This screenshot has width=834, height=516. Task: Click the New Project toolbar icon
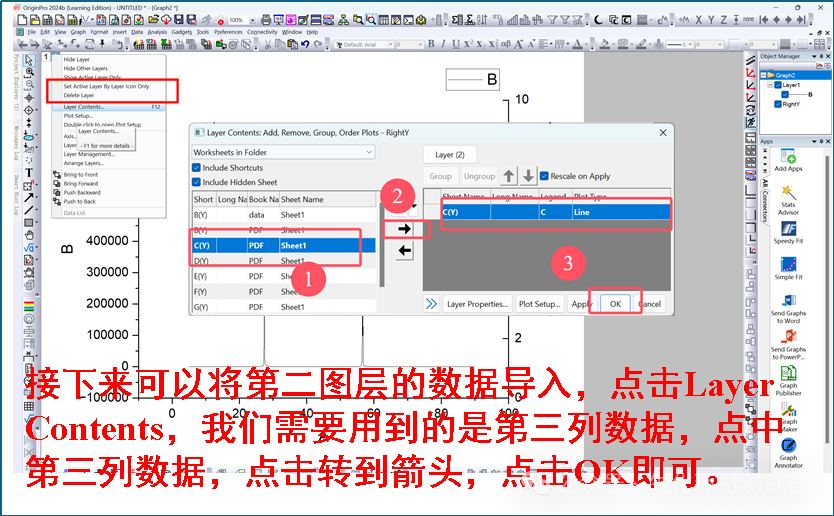22,20
